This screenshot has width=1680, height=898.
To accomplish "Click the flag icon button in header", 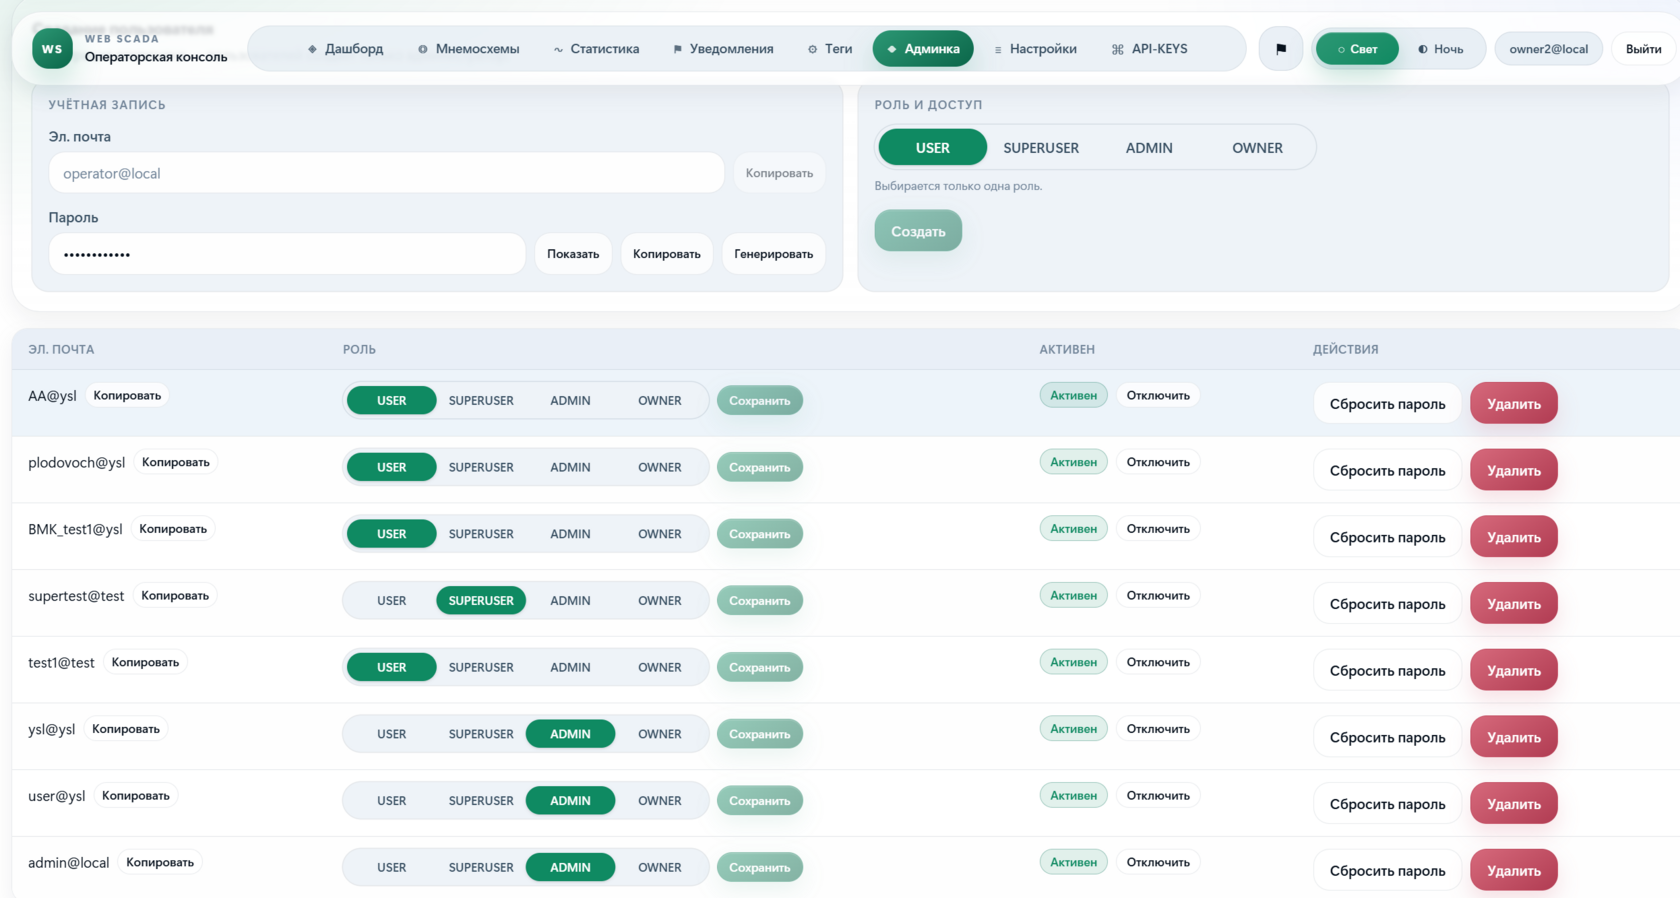I will point(1281,49).
